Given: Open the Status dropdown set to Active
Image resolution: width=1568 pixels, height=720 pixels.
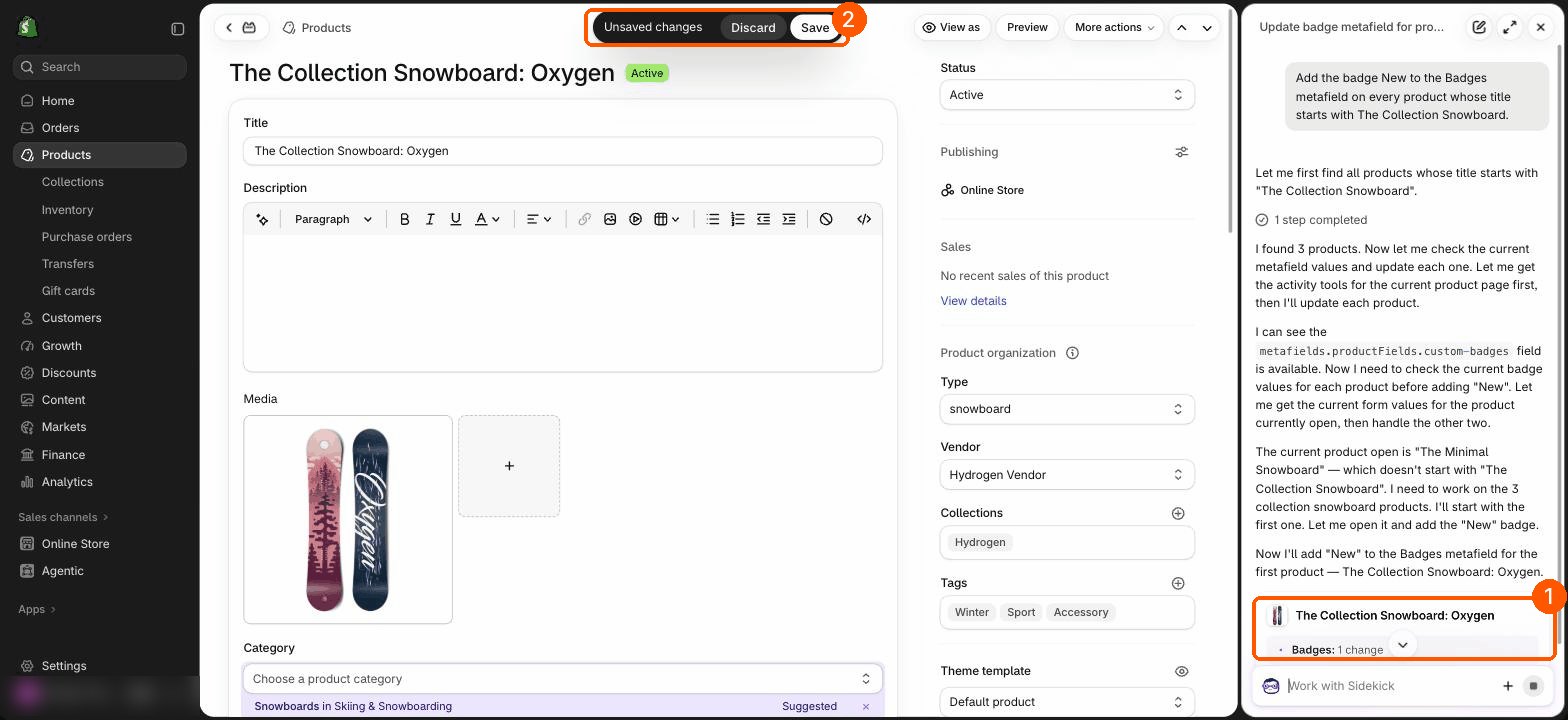Looking at the screenshot, I should 1067,95.
